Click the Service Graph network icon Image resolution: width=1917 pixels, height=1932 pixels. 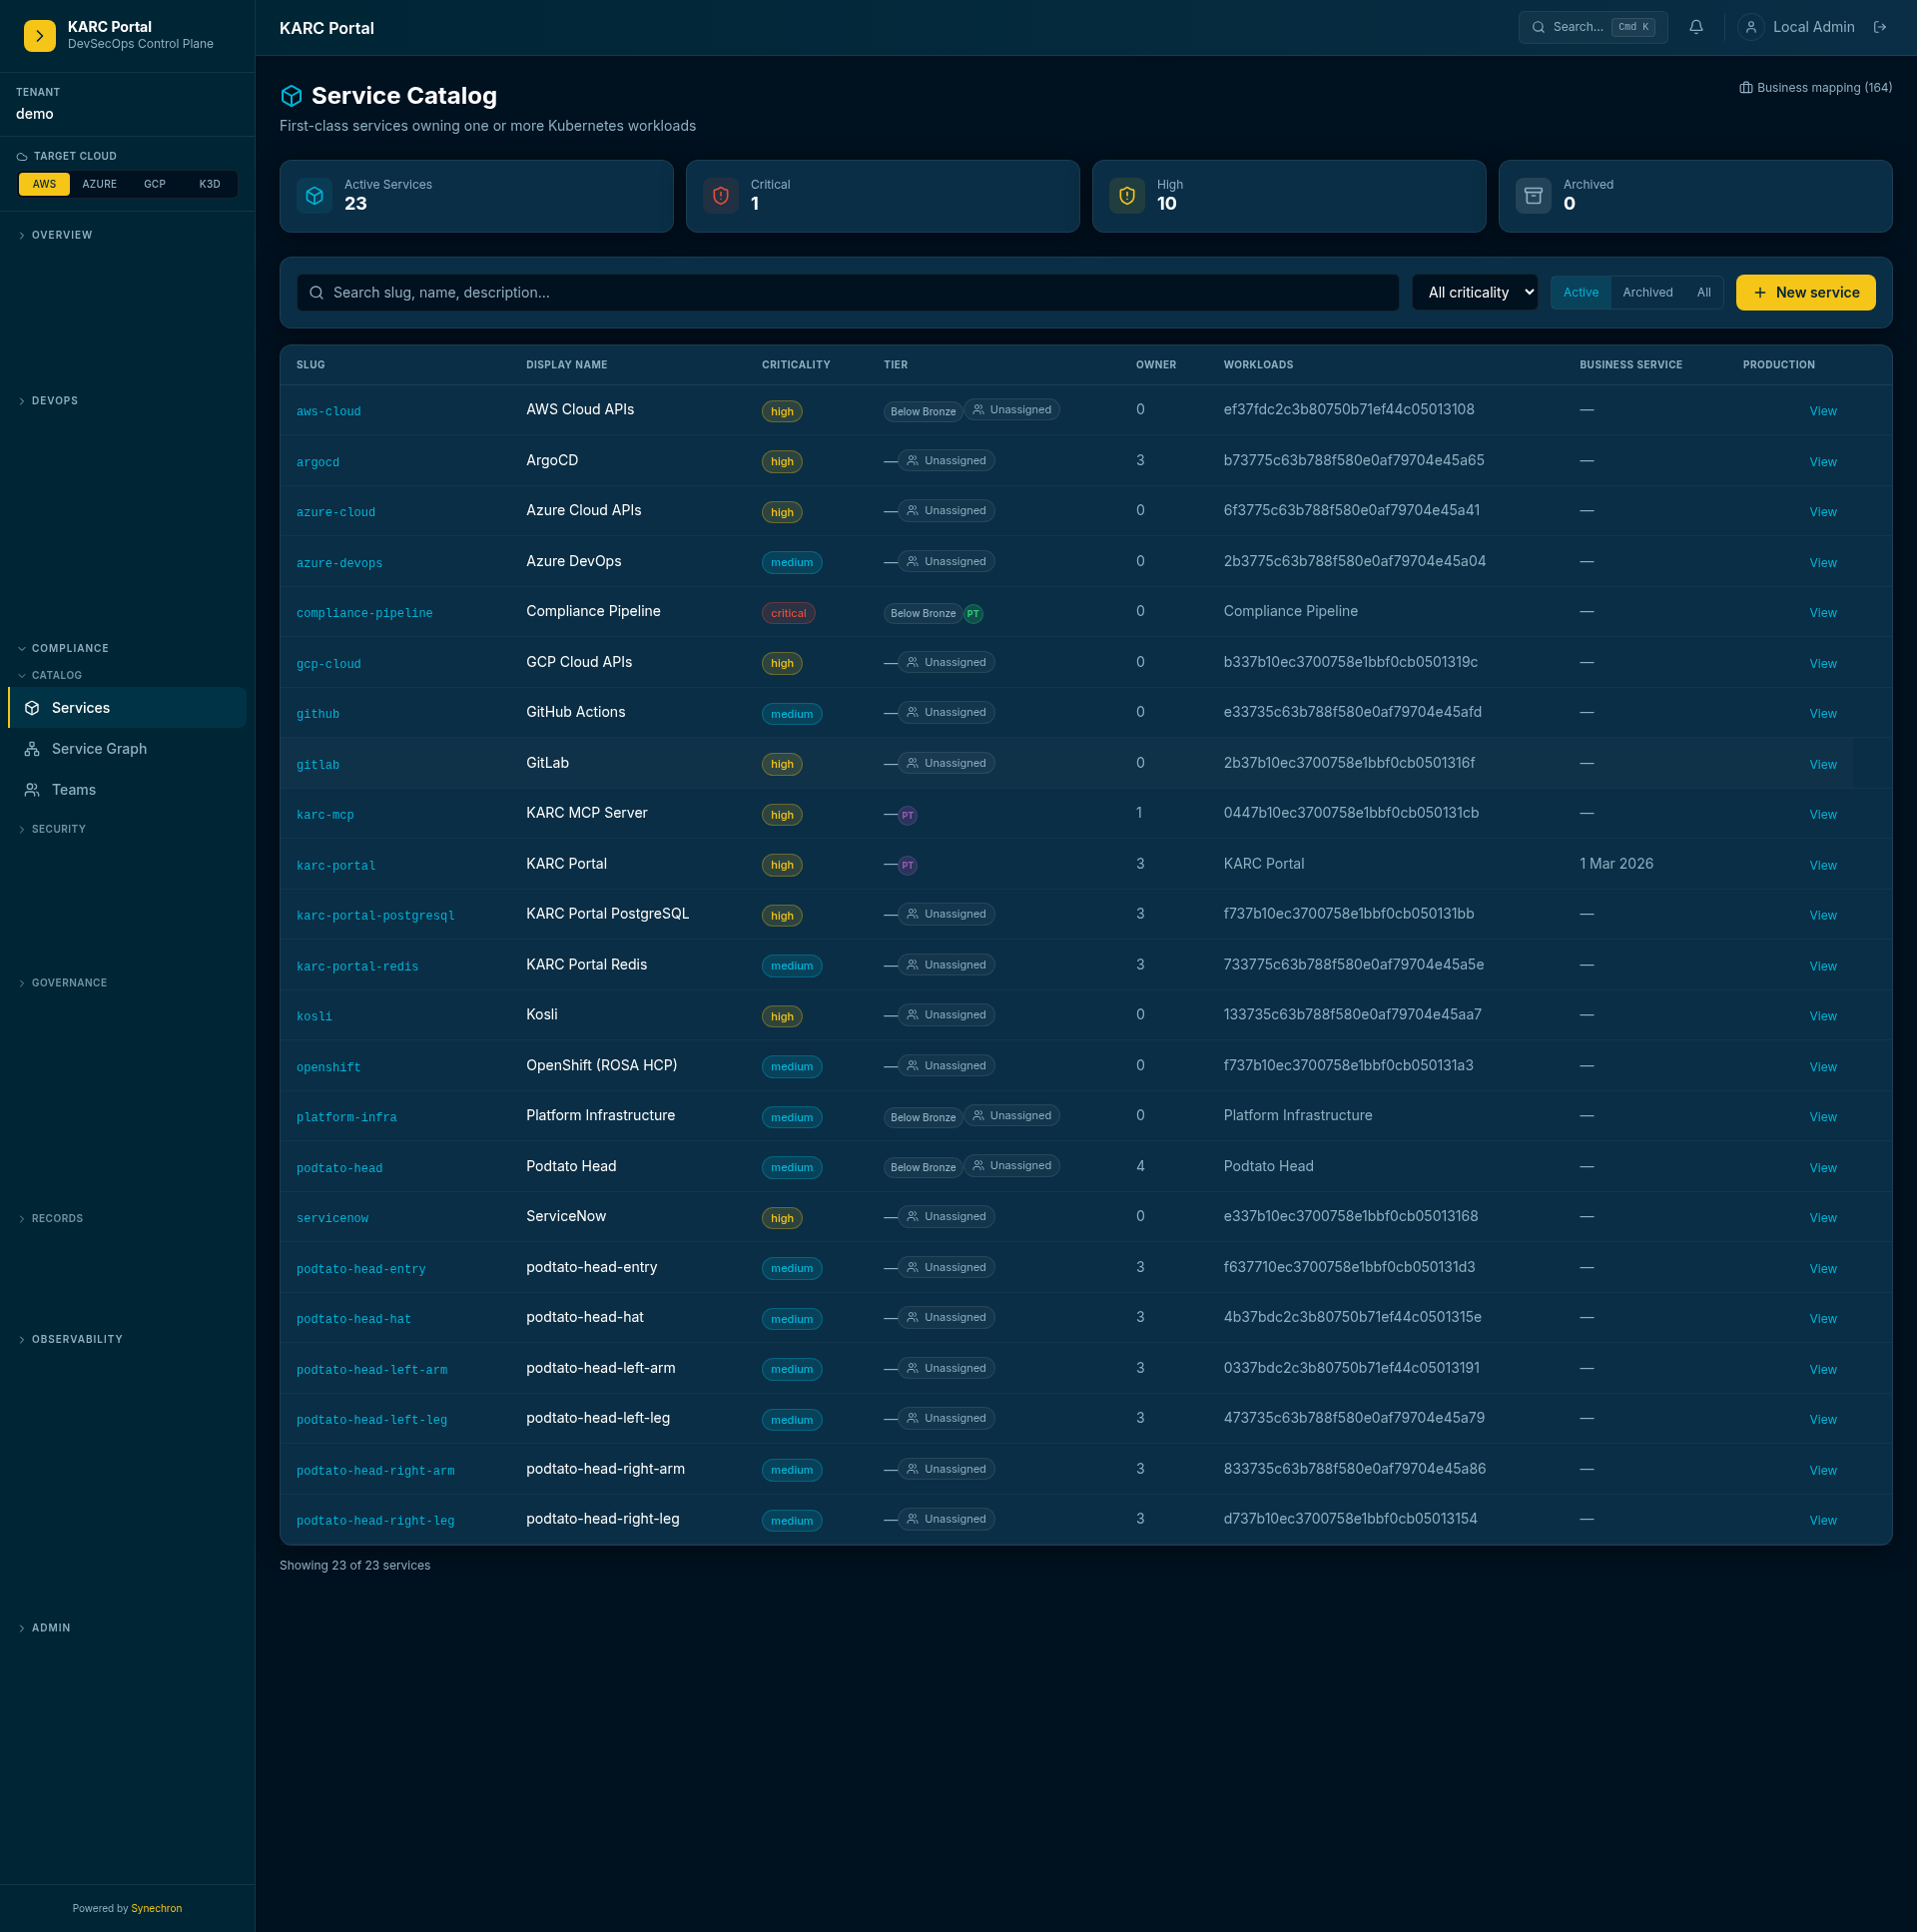tap(32, 749)
